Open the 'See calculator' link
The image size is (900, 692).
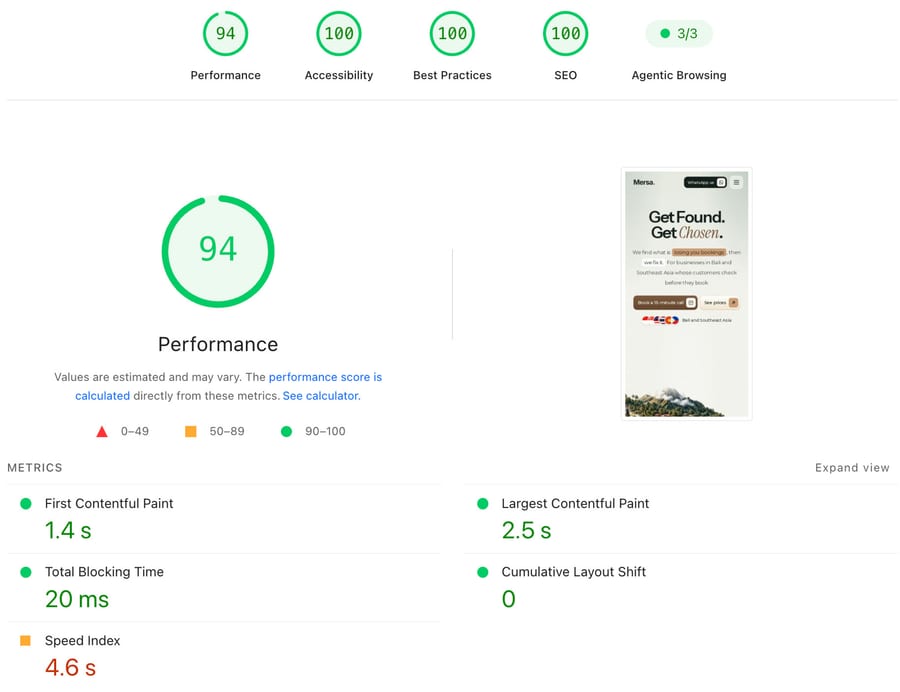321,396
